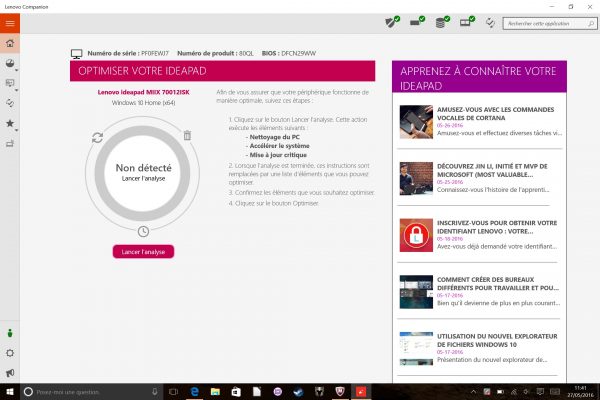Open the Jin Li Microsoft MVP article
This screenshot has height=400, width=600.
pyautogui.click(x=492, y=170)
